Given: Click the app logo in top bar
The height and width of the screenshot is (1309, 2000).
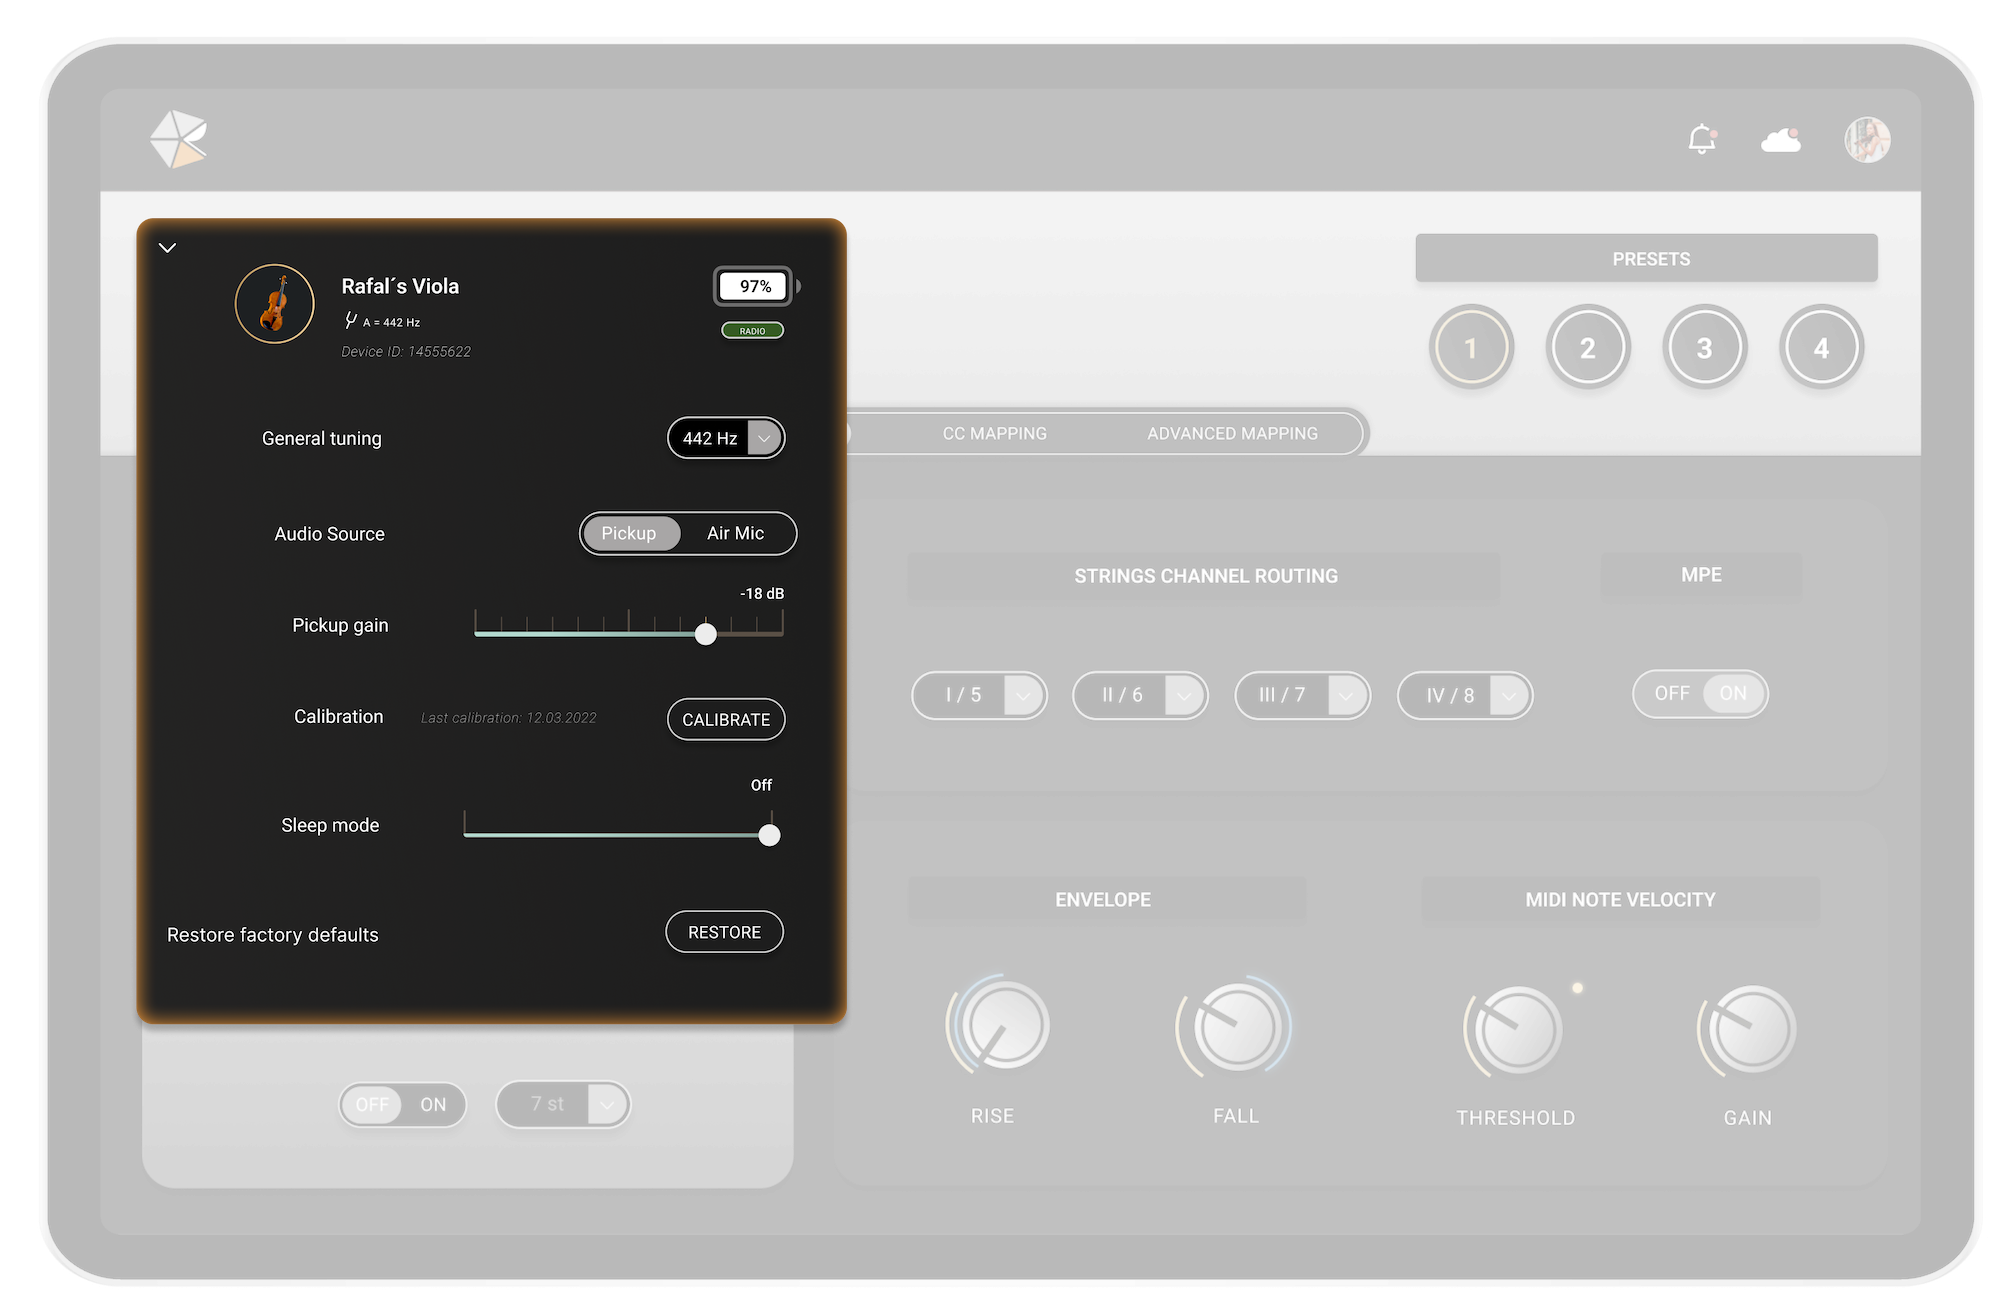Looking at the screenshot, I should pyautogui.click(x=178, y=139).
